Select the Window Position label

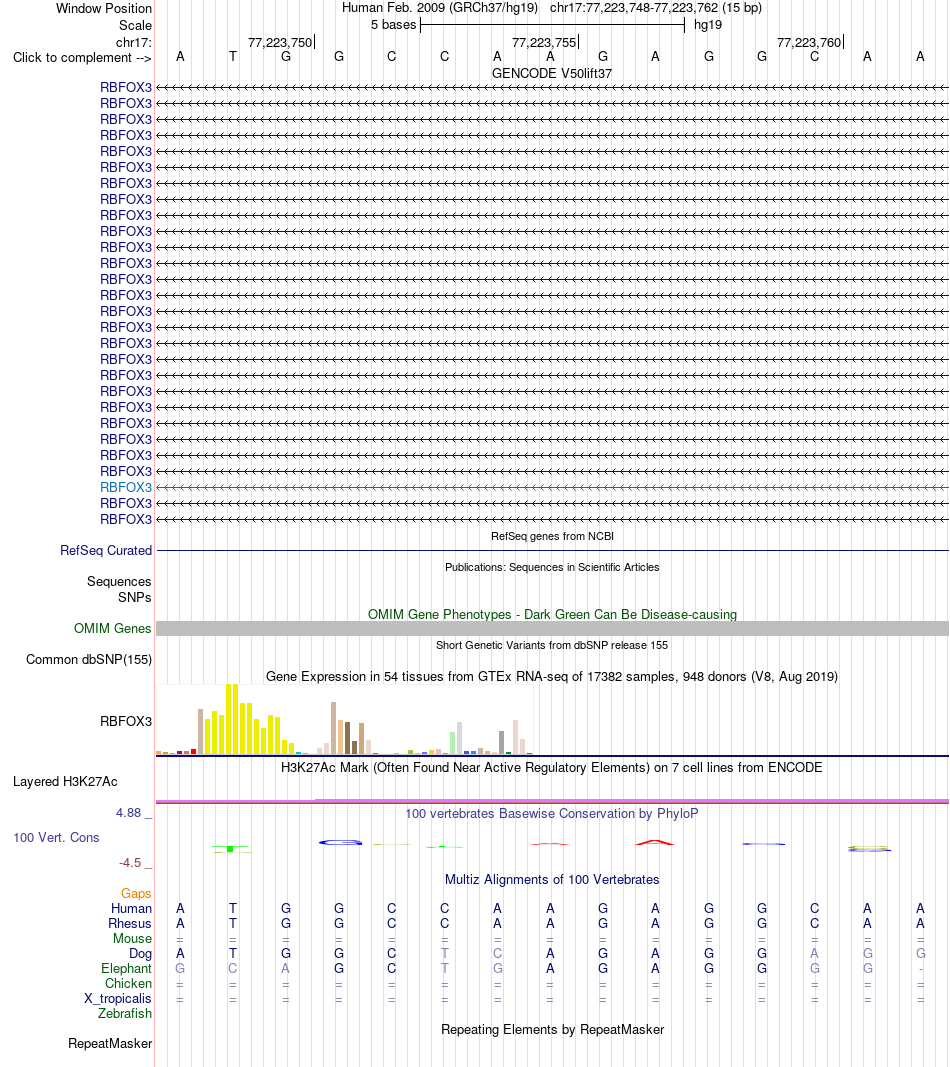103,8
